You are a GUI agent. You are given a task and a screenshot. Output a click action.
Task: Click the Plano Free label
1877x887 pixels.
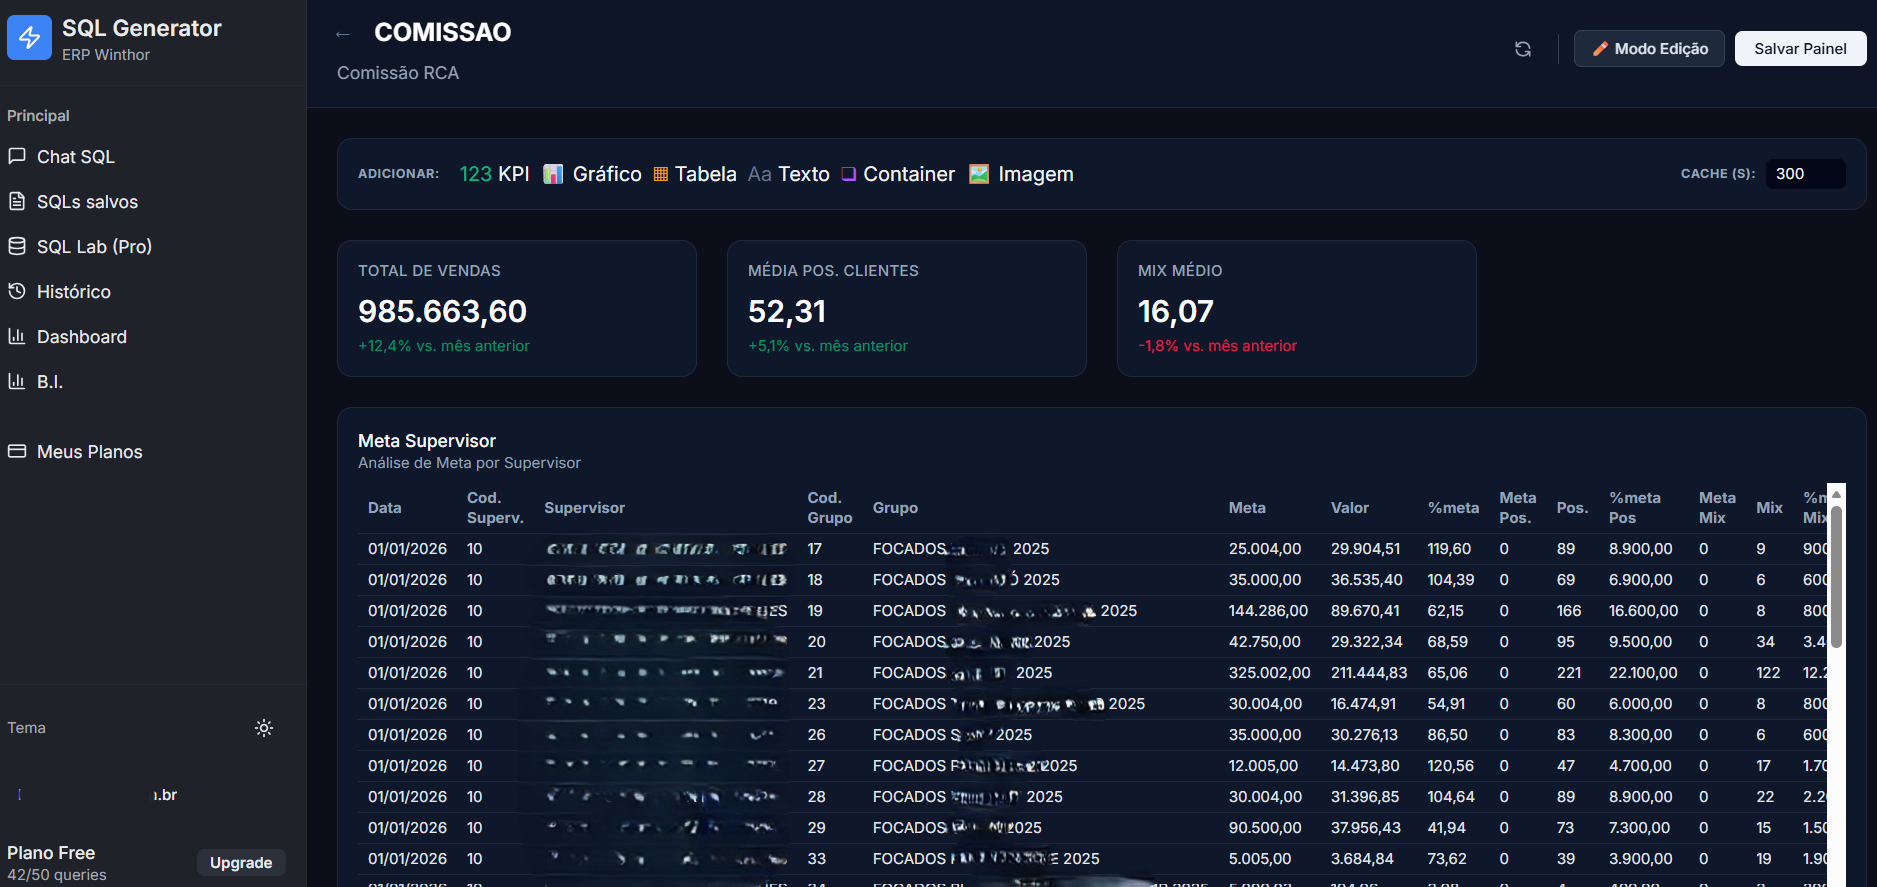click(51, 853)
